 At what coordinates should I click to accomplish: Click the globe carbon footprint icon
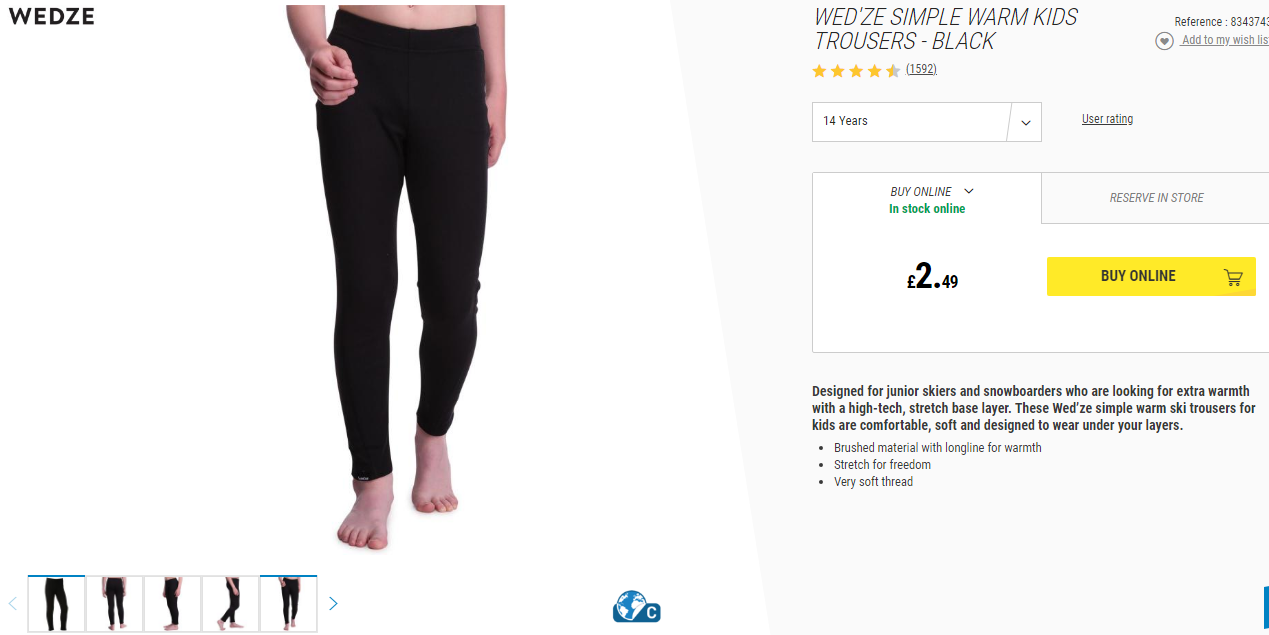click(636, 607)
